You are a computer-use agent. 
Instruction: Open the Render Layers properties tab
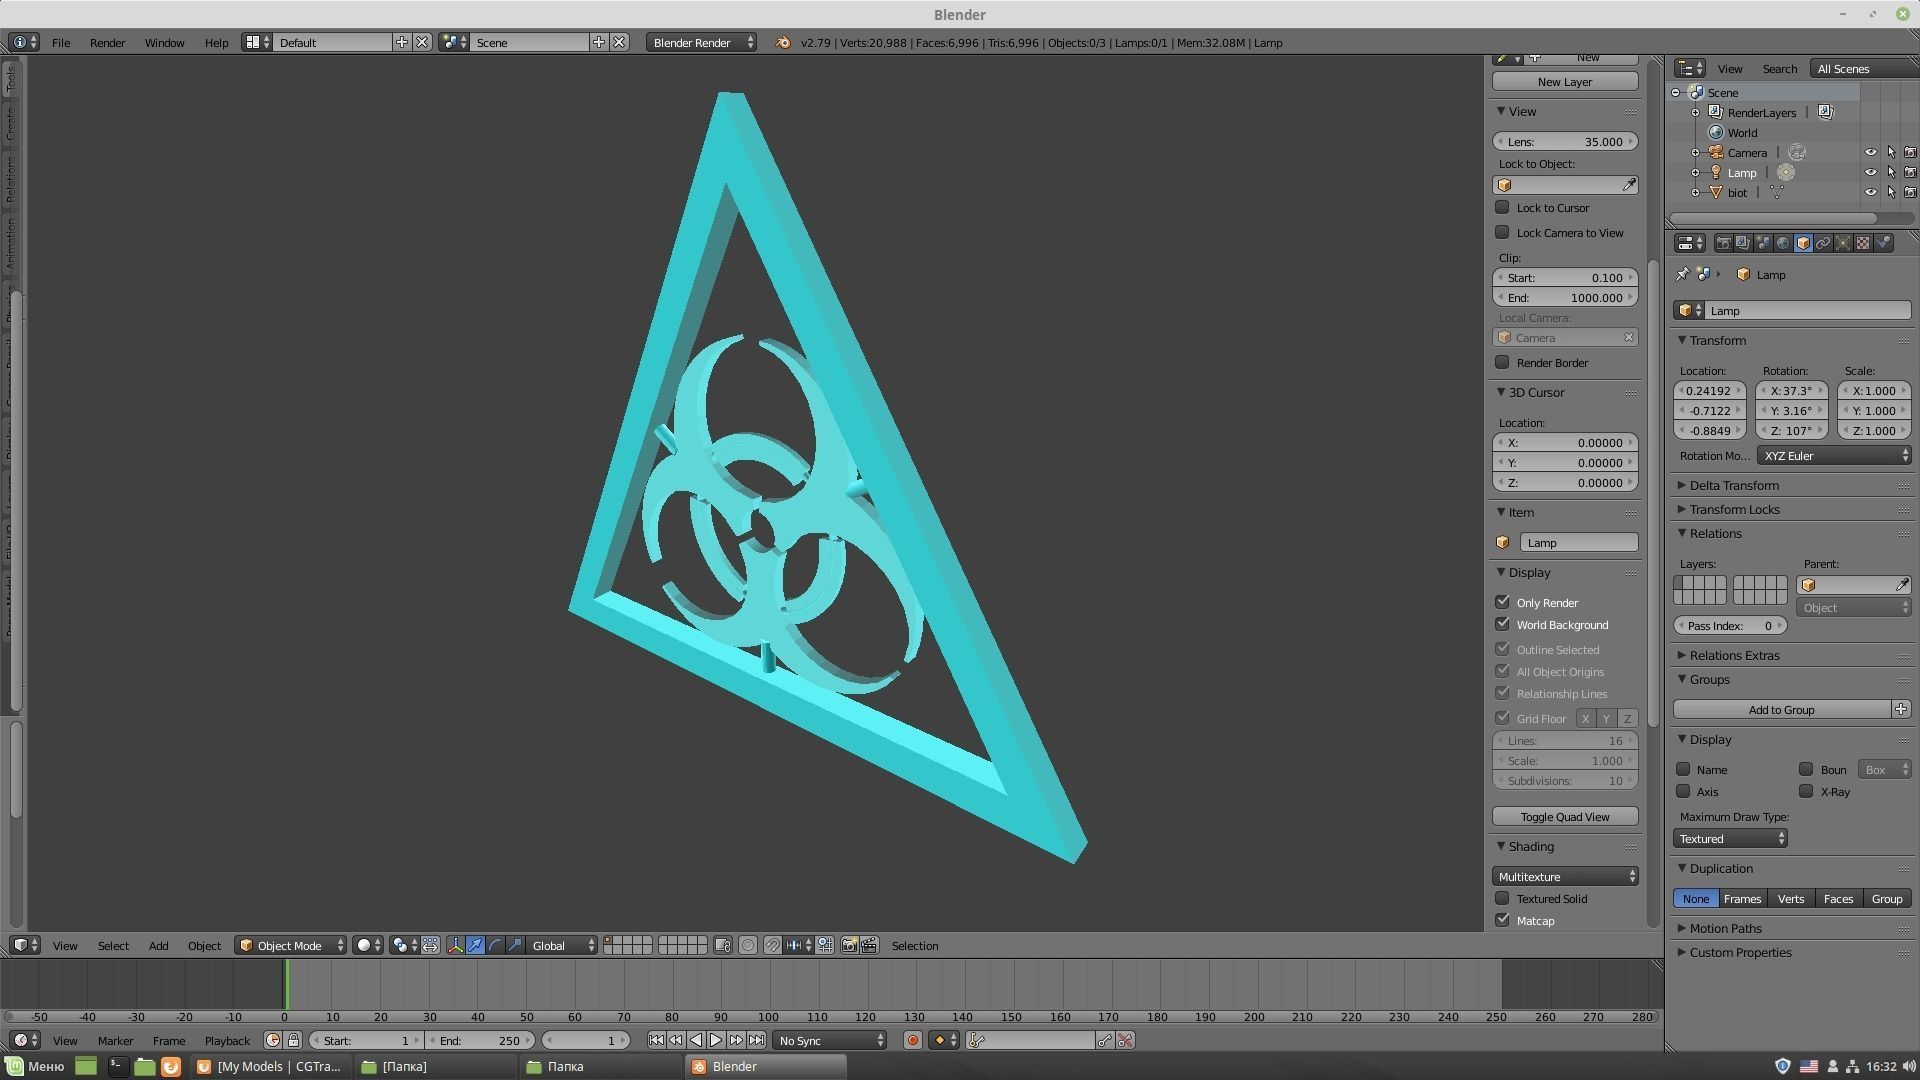(x=1743, y=243)
